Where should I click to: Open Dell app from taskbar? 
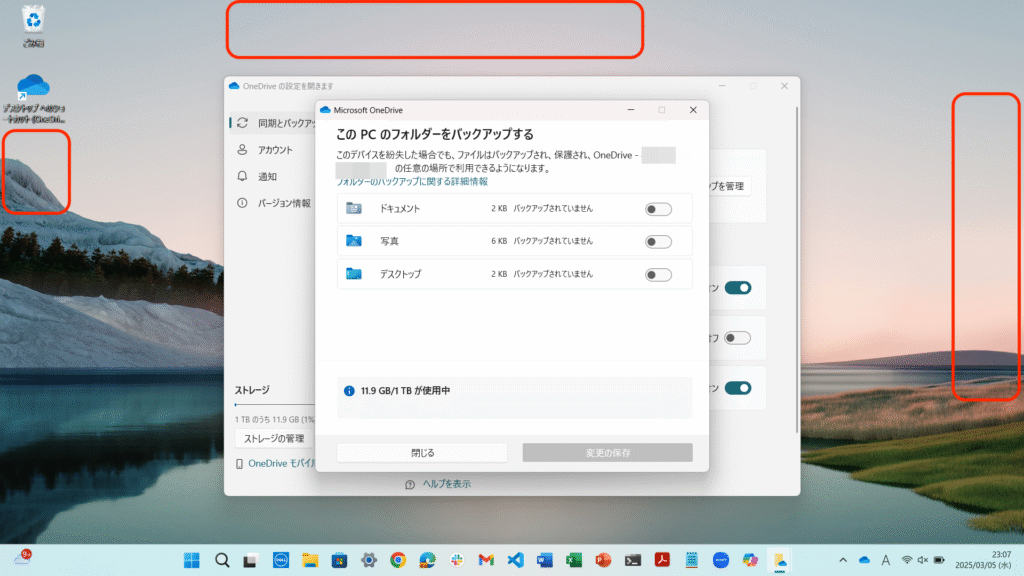tap(281, 560)
